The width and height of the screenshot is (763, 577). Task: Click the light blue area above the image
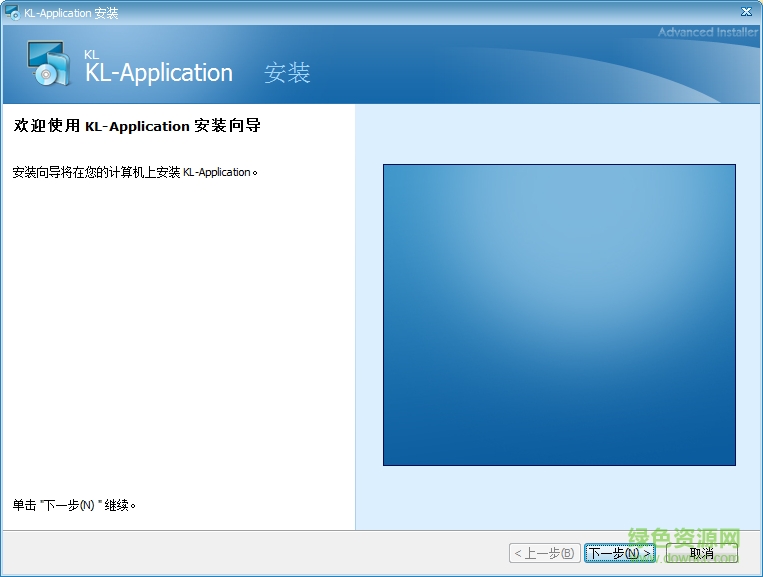coord(558,135)
